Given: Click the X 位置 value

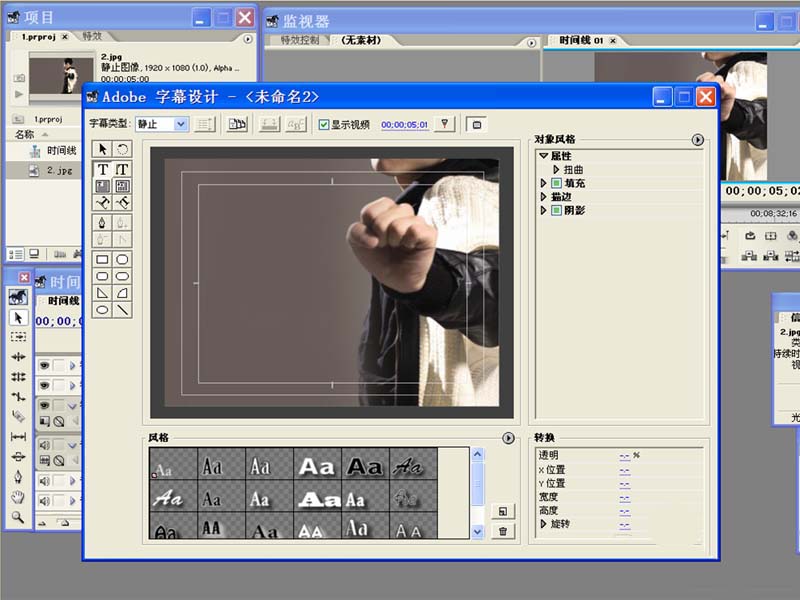Looking at the screenshot, I should coord(624,469).
